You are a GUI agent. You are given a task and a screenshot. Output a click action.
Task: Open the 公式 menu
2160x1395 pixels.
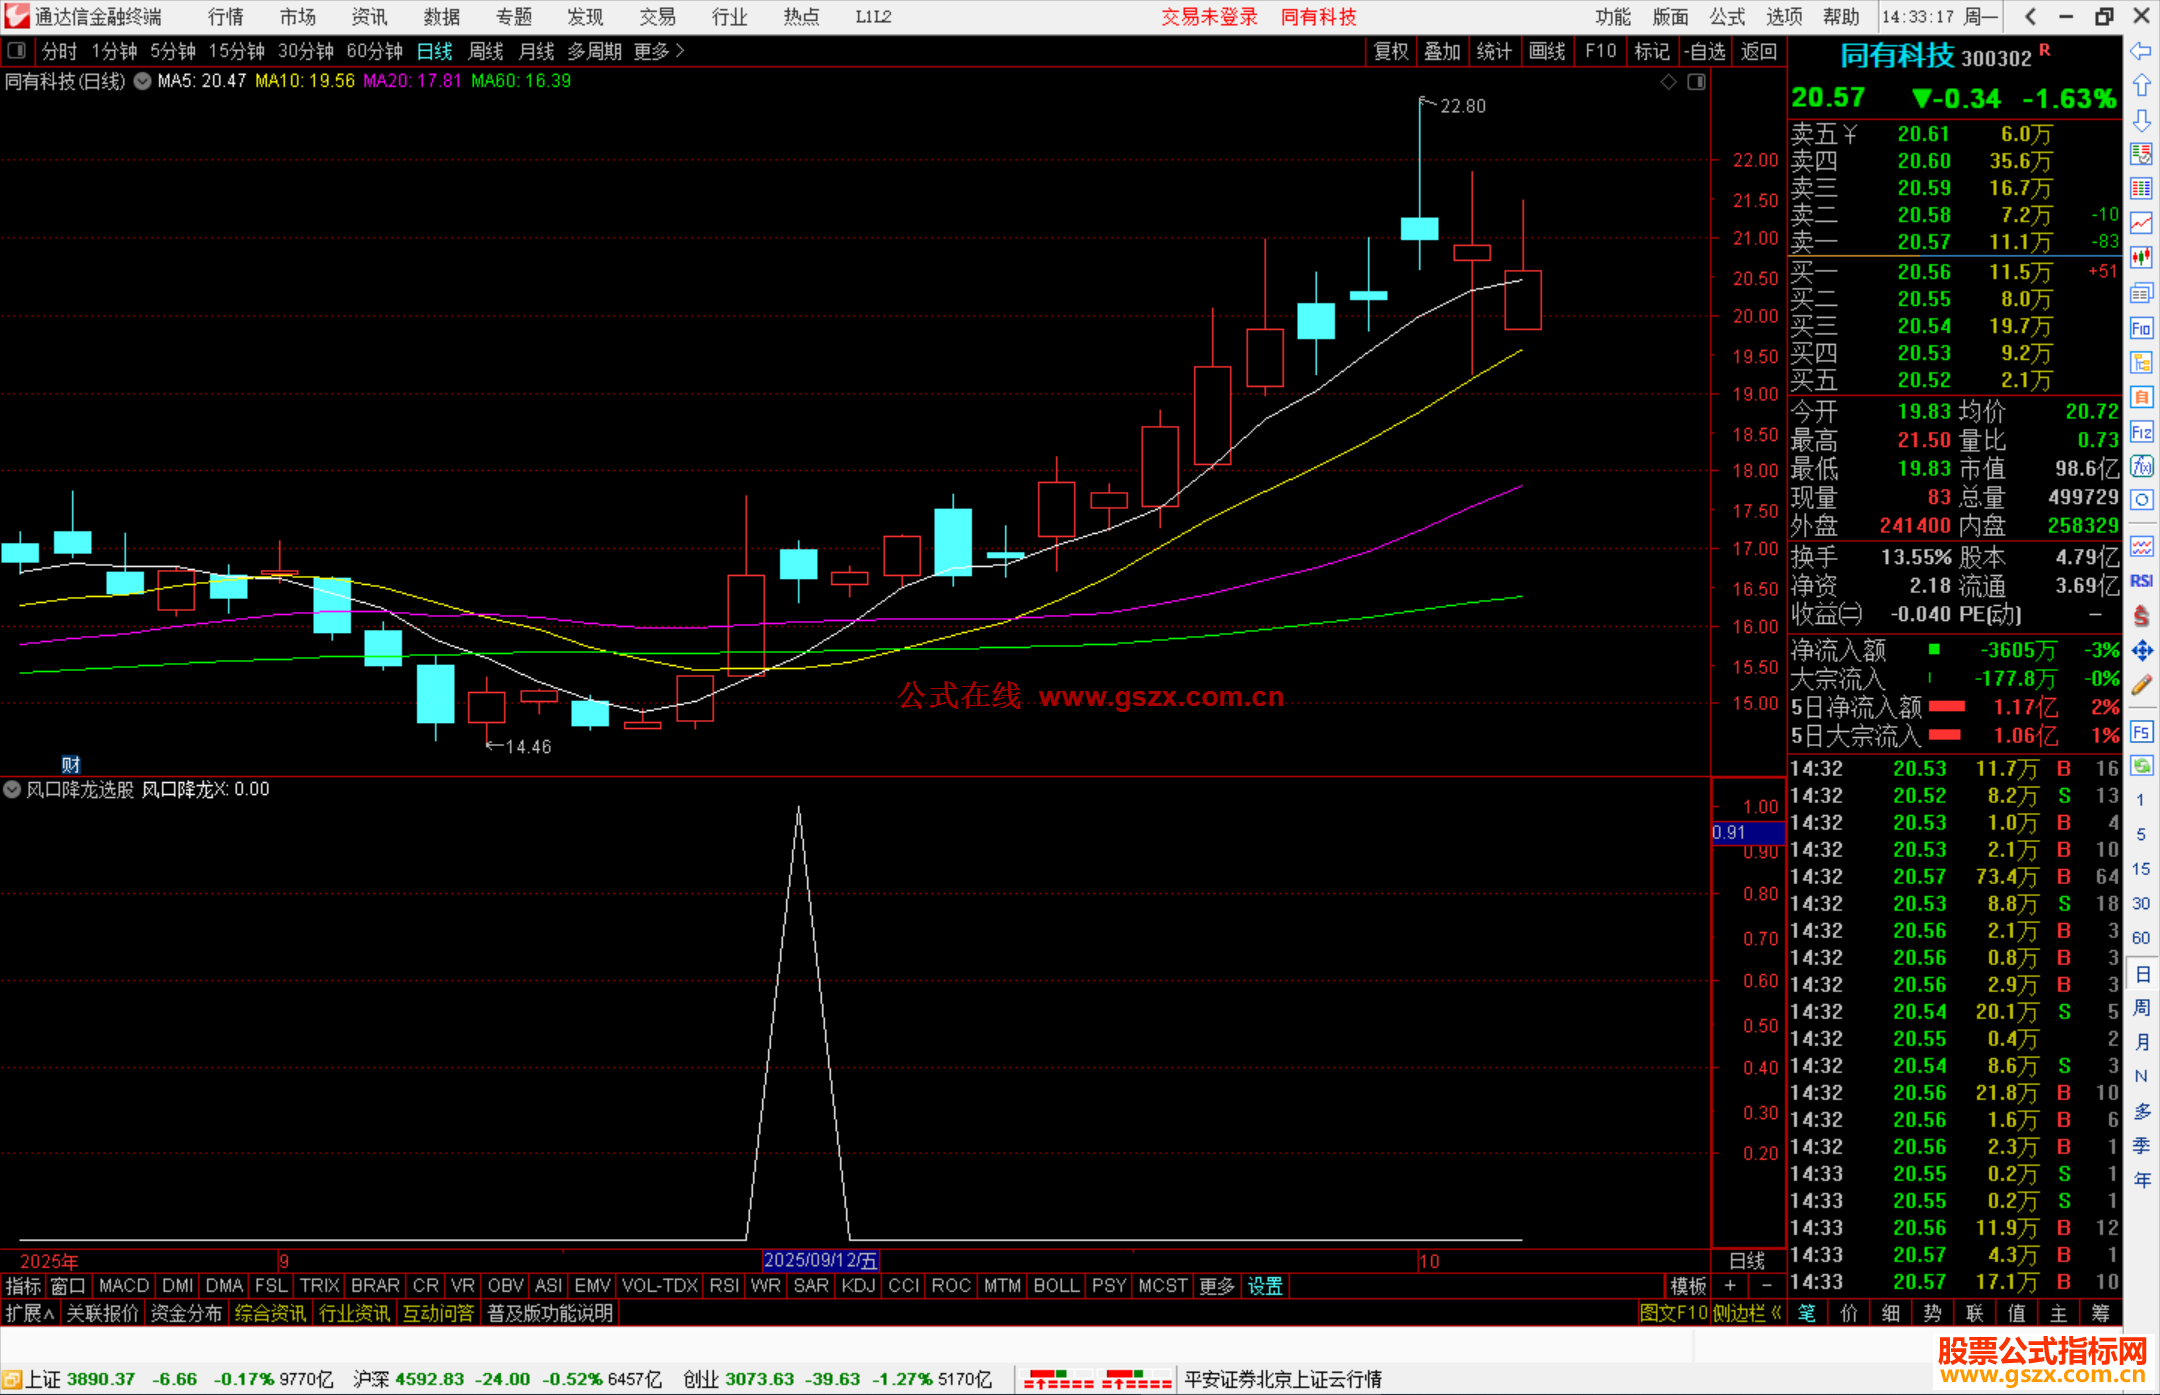click(x=1726, y=17)
